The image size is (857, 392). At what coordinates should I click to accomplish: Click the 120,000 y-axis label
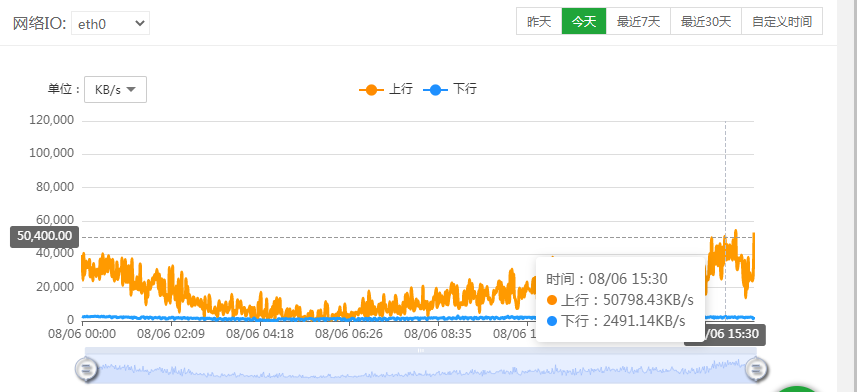51,121
